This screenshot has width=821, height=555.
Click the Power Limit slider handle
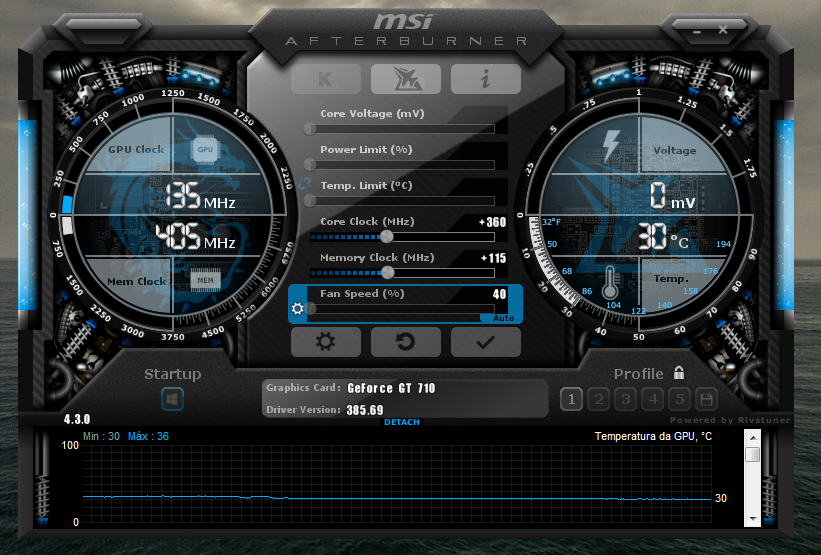pyautogui.click(x=310, y=164)
